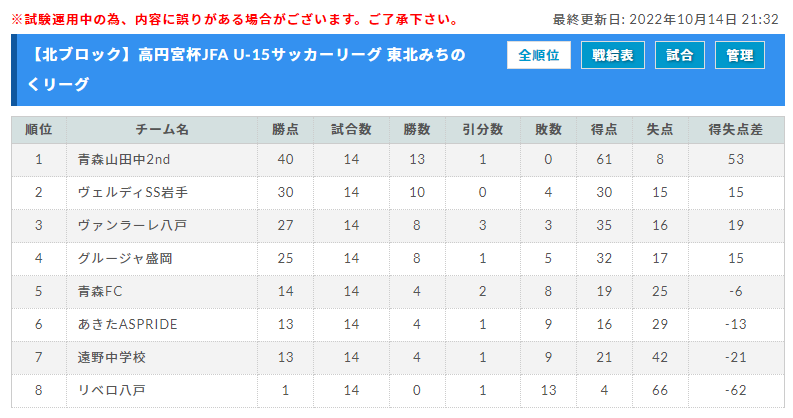Viewport: 793px width, 418px height.
Task: Open team ヴェルディSS岩手
Action: [126, 192]
